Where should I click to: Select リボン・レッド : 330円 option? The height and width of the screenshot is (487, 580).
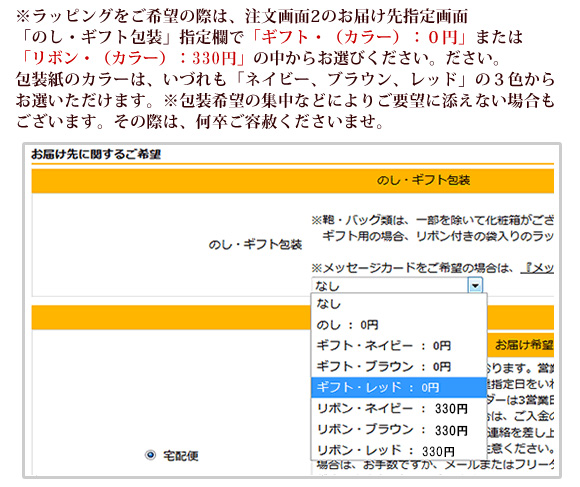399,450
